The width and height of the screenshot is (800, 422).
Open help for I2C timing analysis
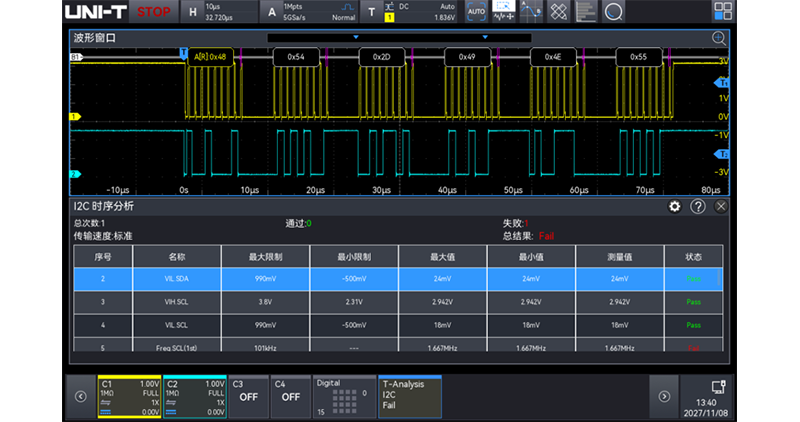697,207
